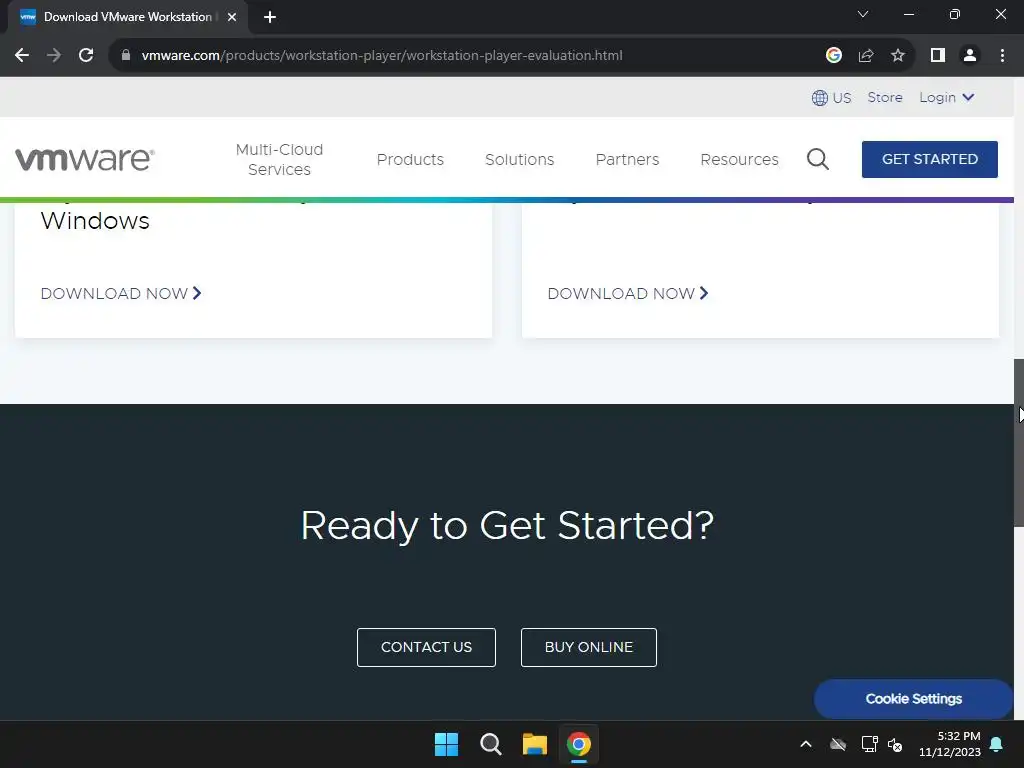Open the Windows Start menu

[x=447, y=744]
